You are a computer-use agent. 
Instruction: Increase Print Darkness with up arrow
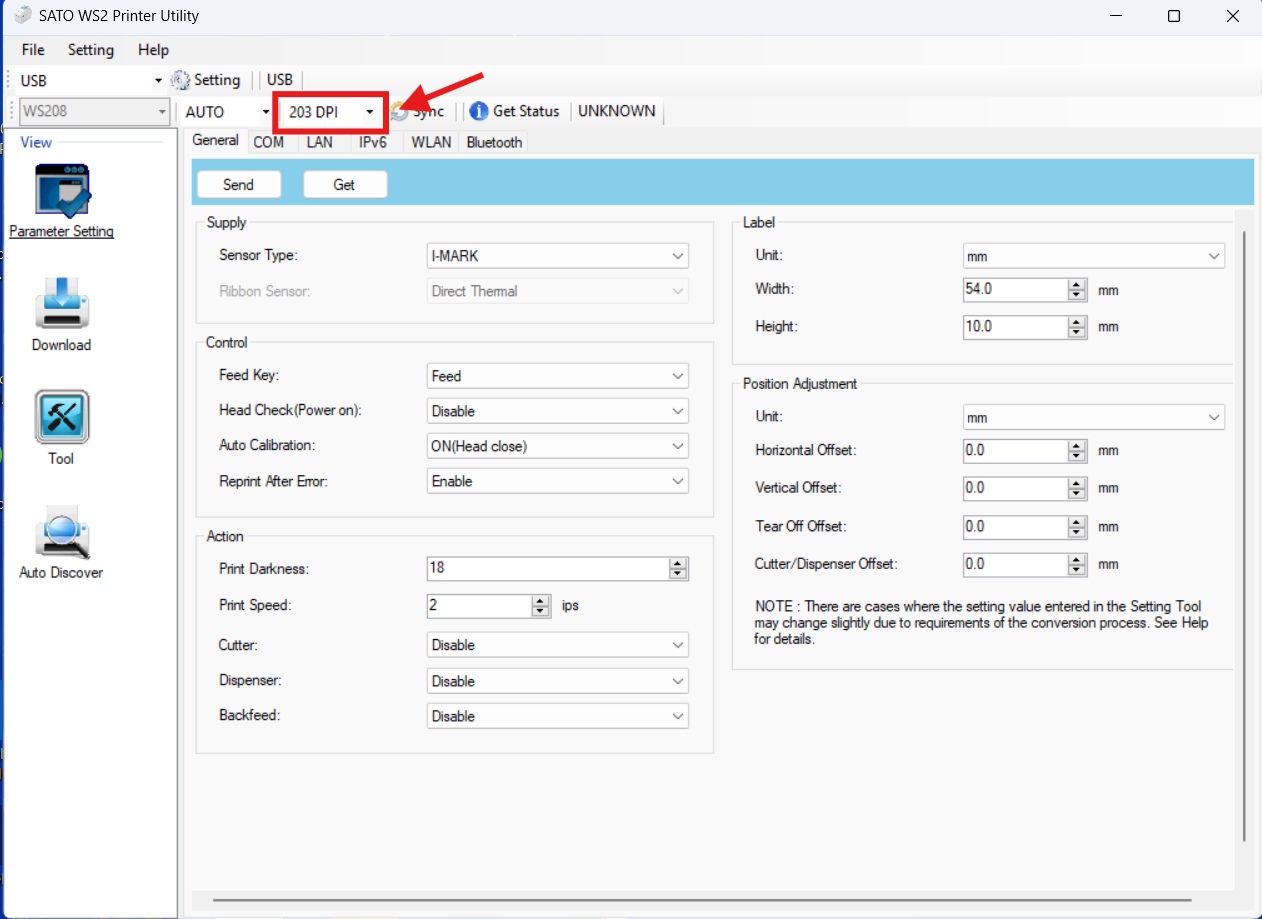(x=678, y=564)
